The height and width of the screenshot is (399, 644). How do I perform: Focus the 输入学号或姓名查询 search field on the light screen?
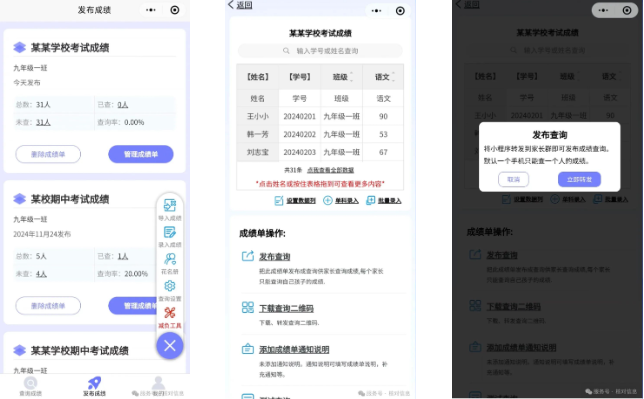point(320,51)
